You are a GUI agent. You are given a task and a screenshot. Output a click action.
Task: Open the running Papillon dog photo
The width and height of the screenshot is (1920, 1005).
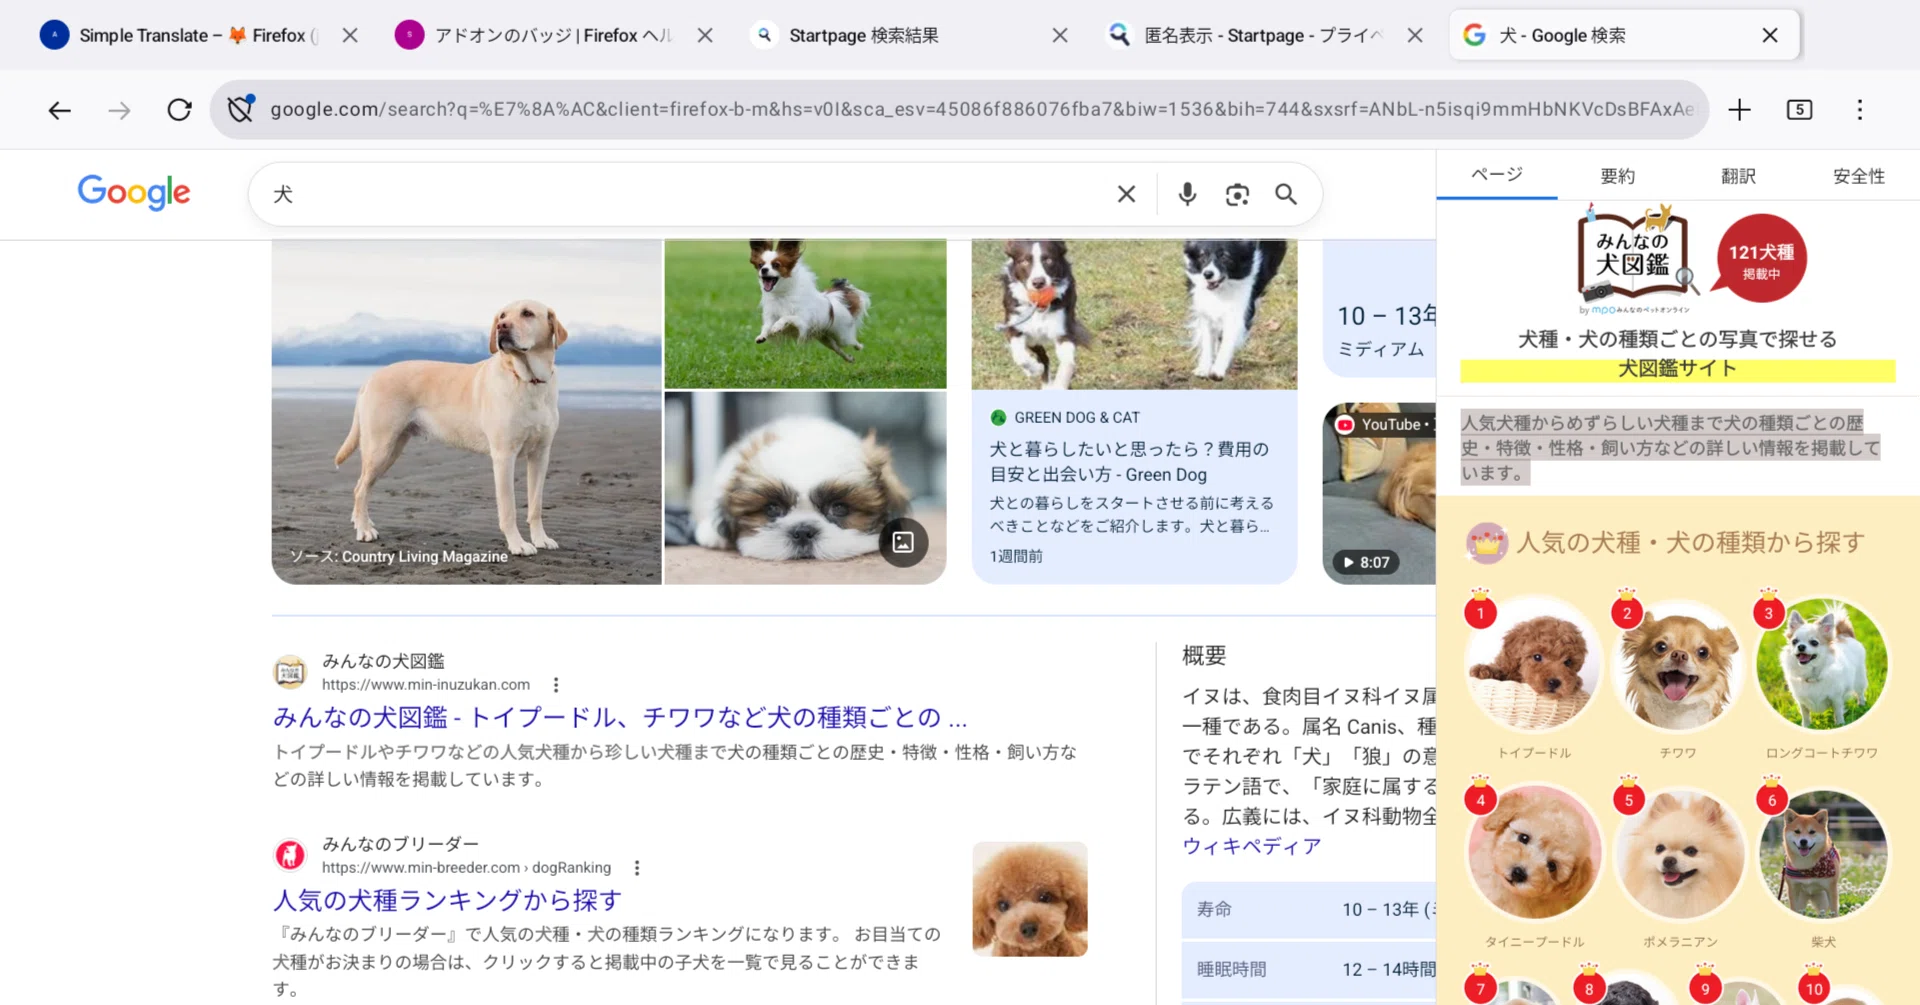[805, 313]
